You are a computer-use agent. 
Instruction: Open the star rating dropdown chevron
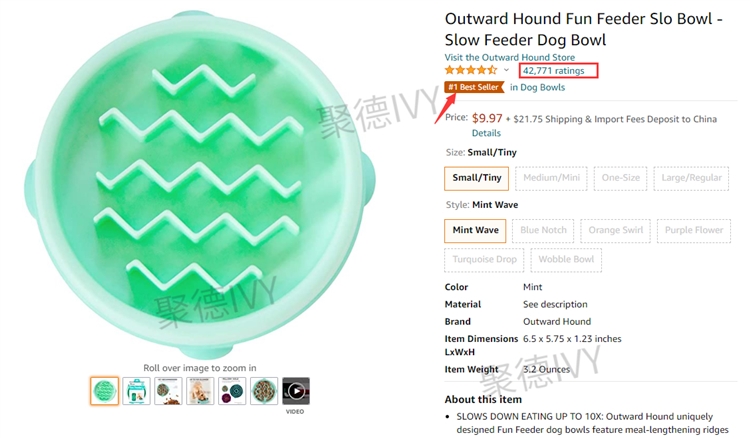(506, 70)
